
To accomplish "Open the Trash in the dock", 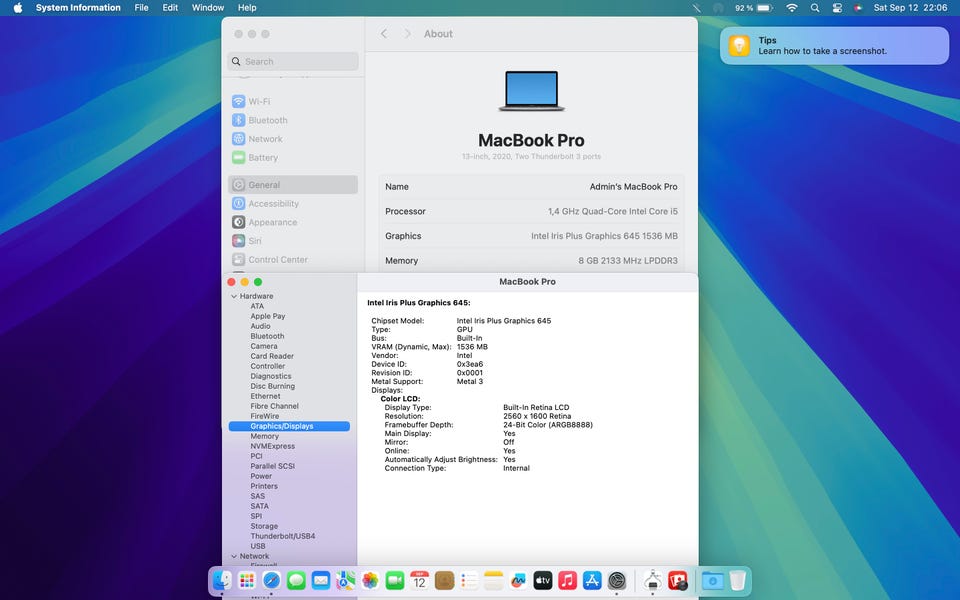I will tap(738, 580).
